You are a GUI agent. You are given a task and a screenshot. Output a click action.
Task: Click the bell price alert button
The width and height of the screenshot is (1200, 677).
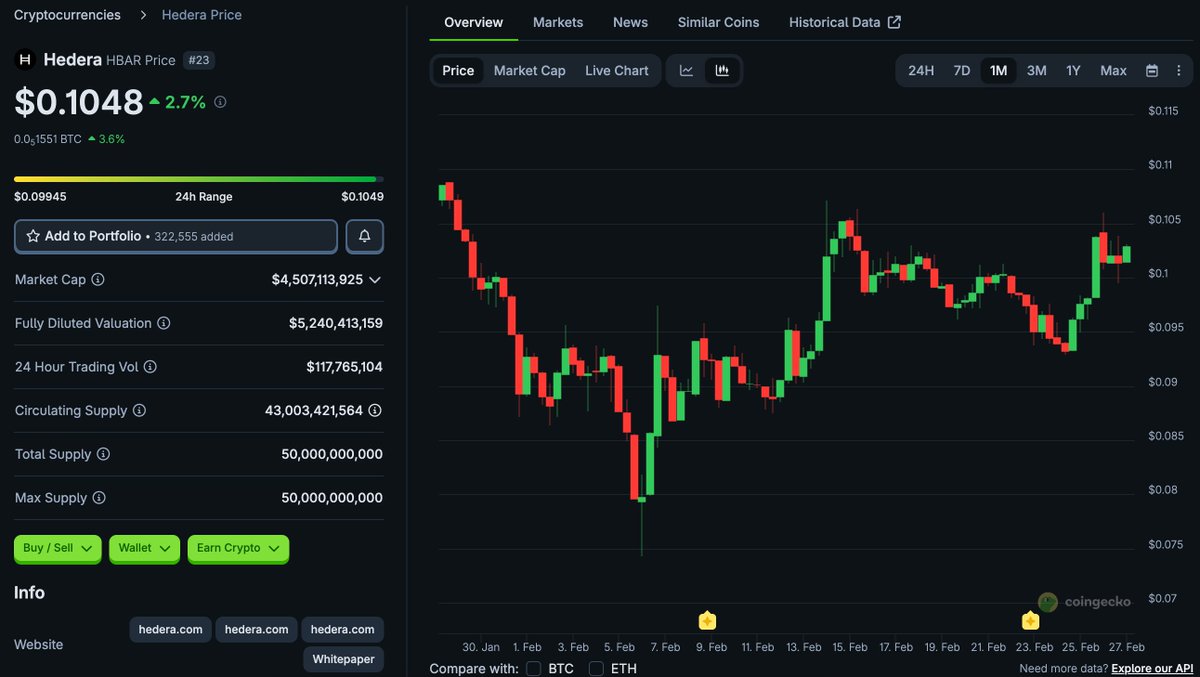(x=365, y=236)
